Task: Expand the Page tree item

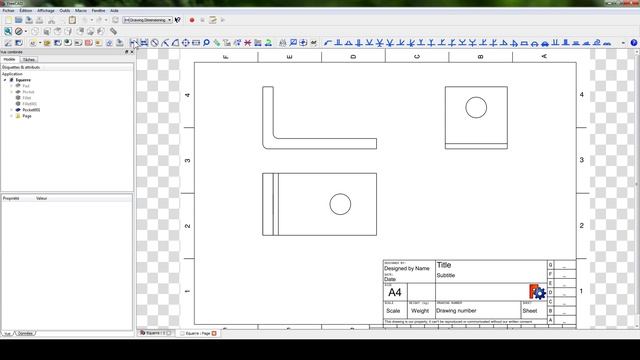Action: [x=11, y=116]
